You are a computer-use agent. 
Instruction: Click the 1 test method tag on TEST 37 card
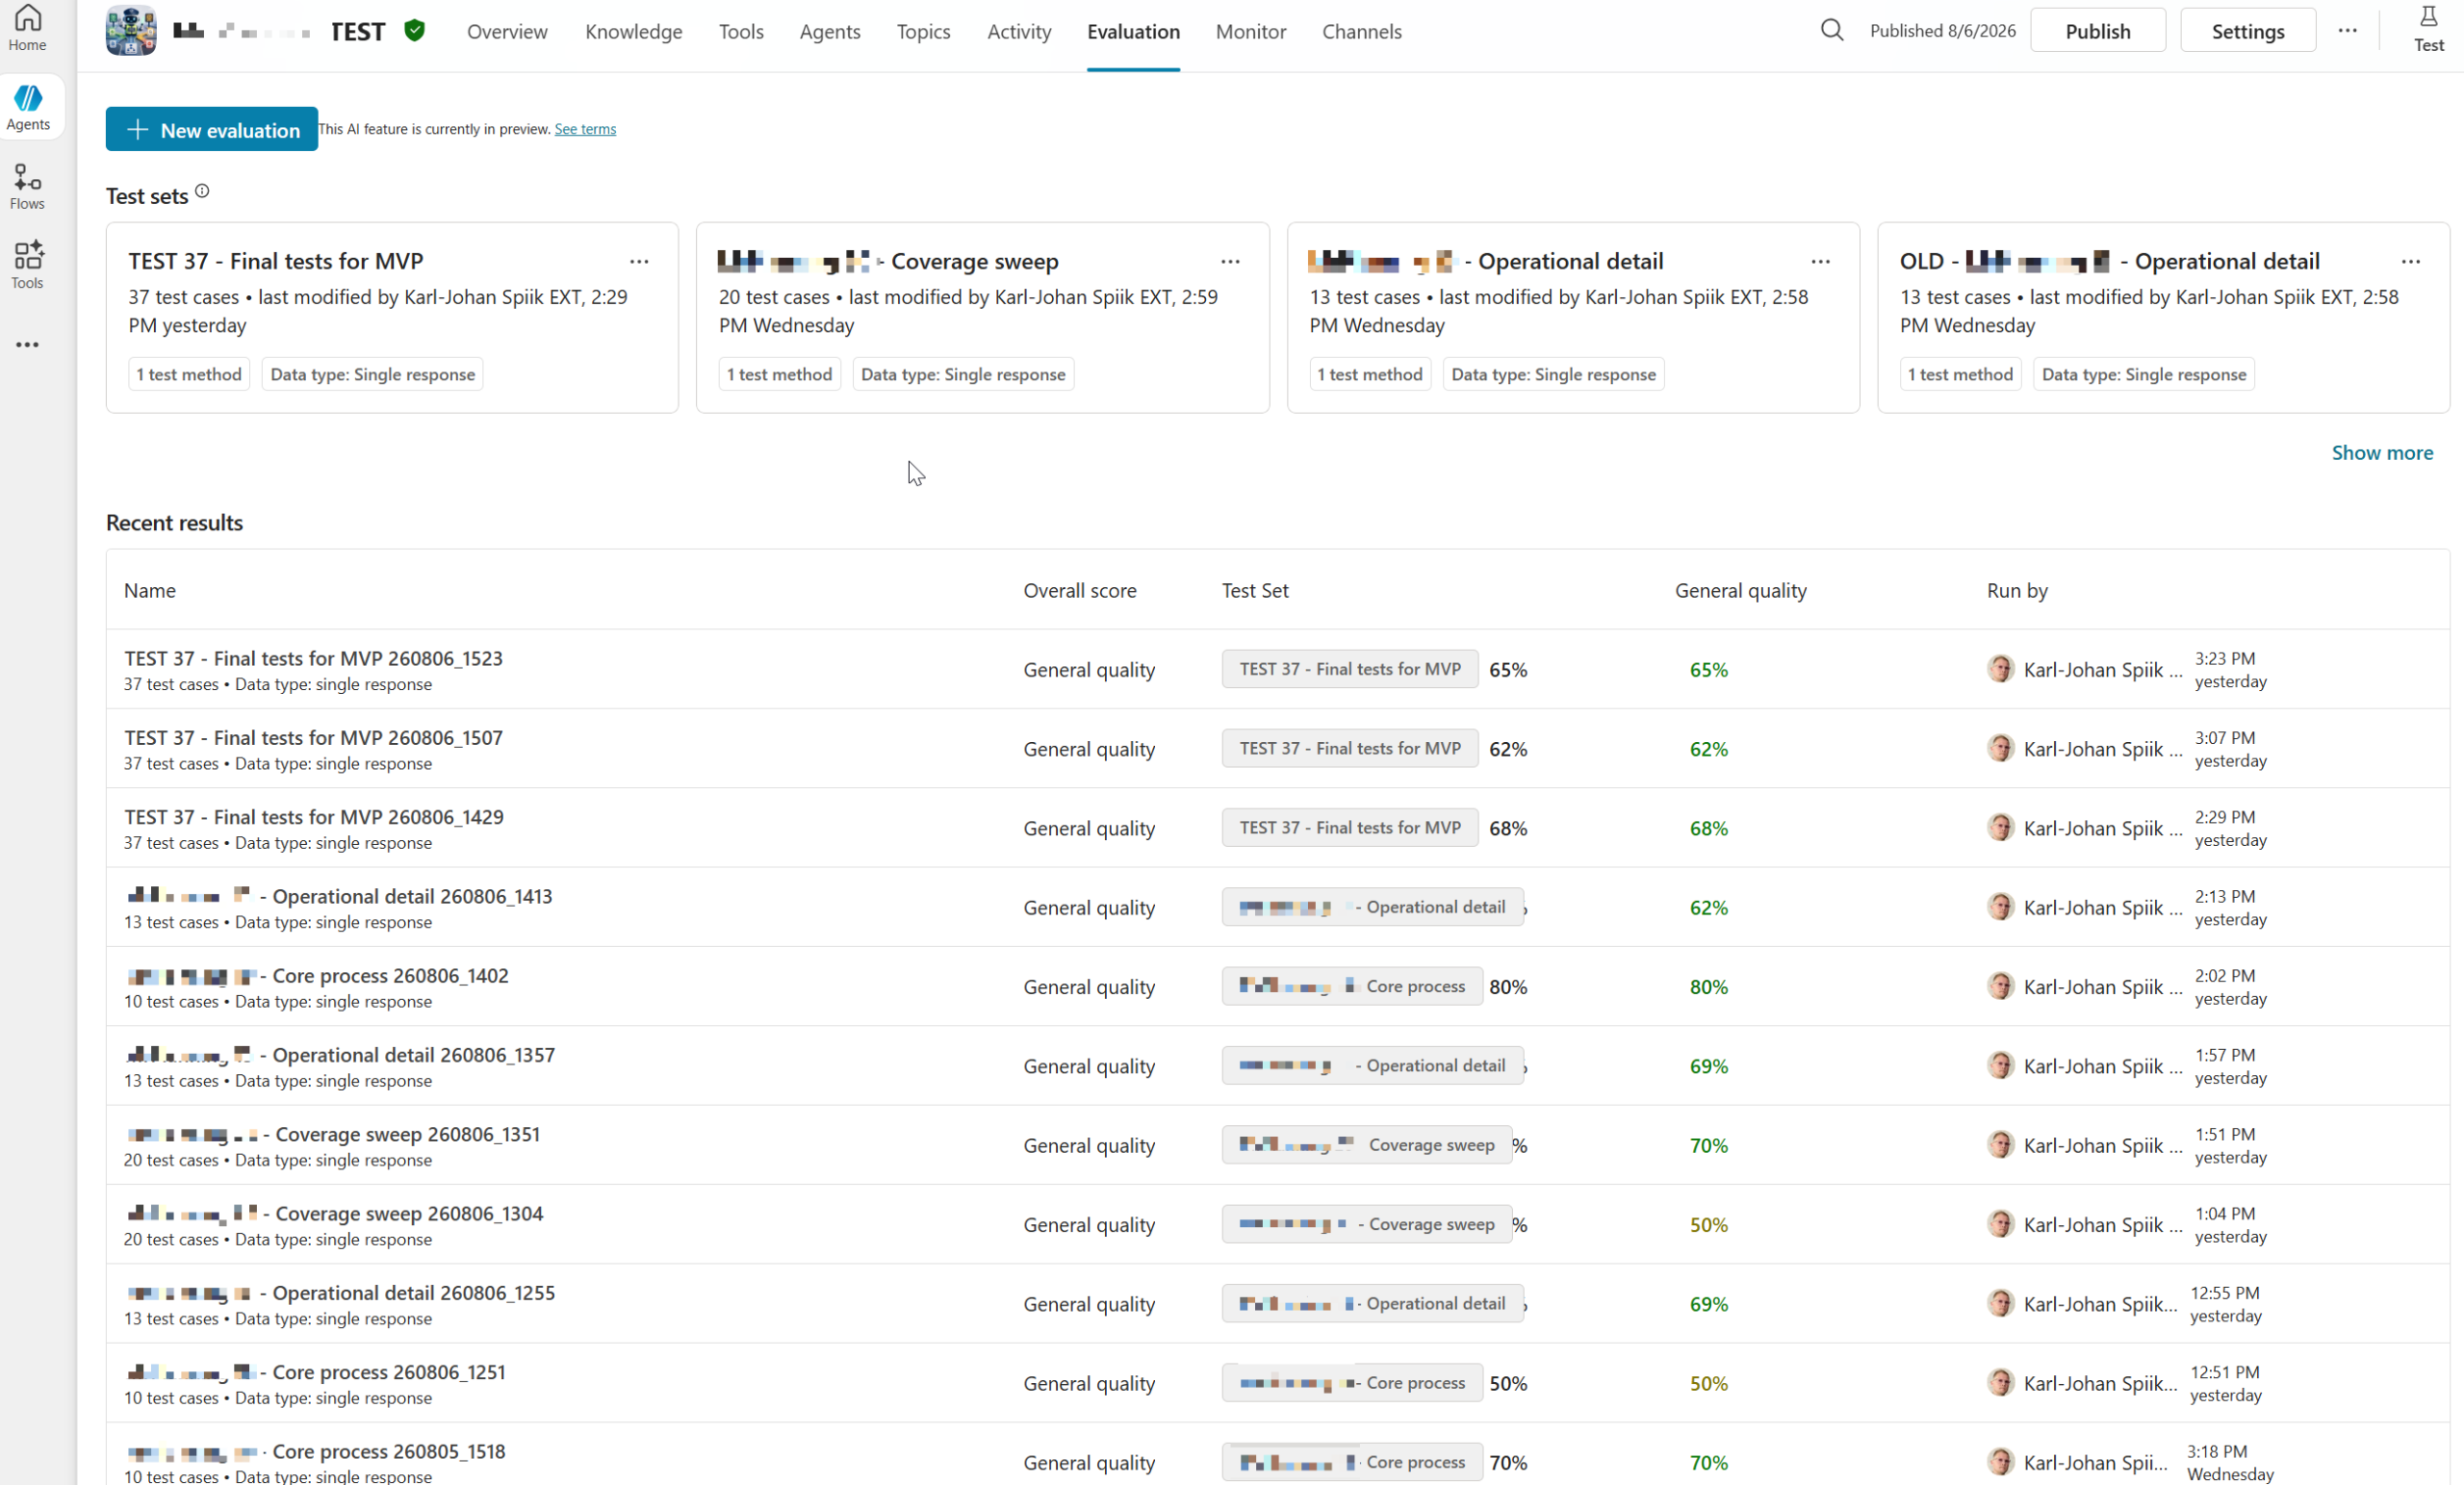[189, 374]
